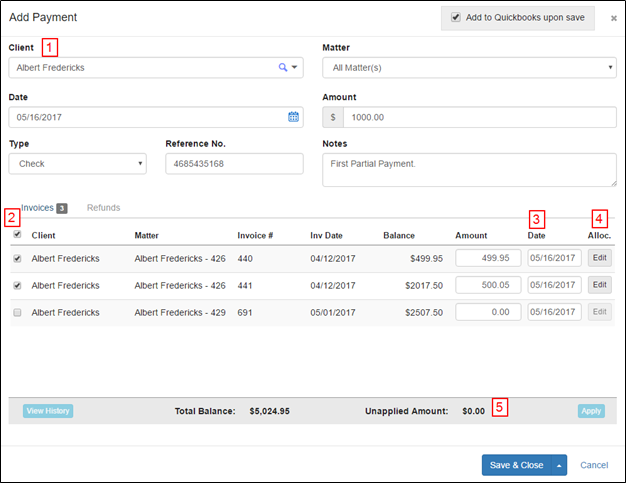
Task: Click balance $499.95 cell
Action: point(426,259)
